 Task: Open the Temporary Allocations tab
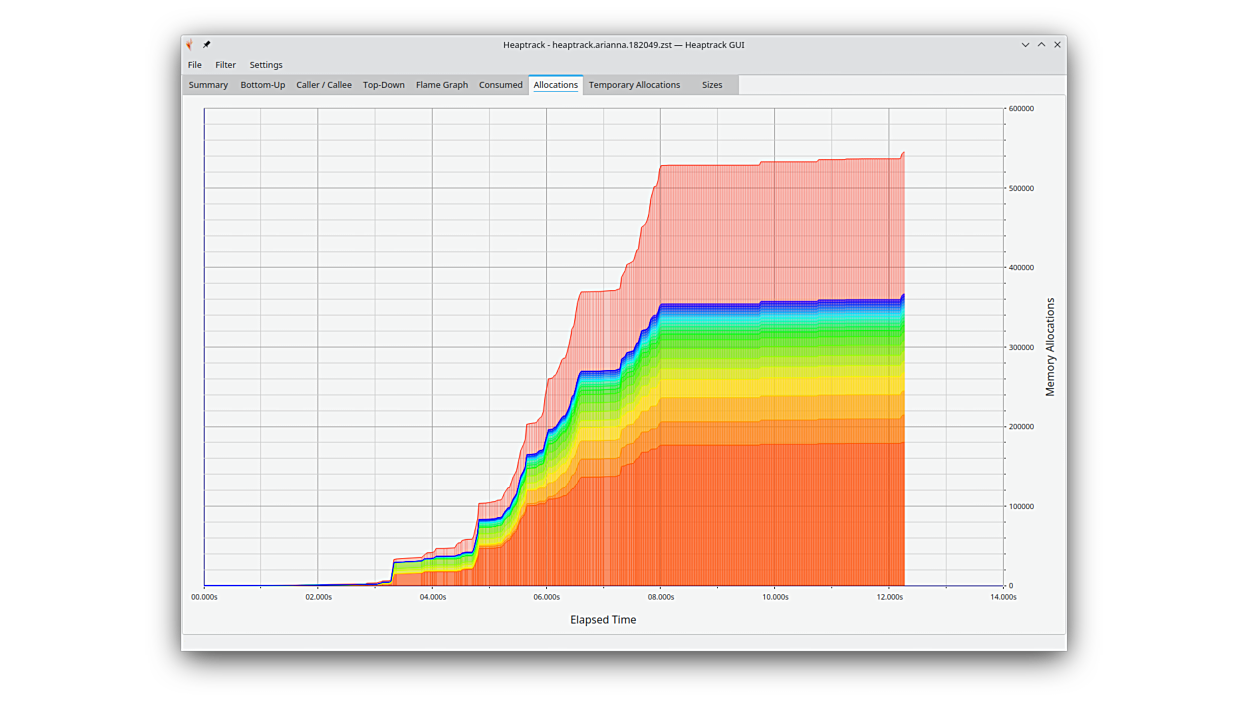(x=634, y=85)
